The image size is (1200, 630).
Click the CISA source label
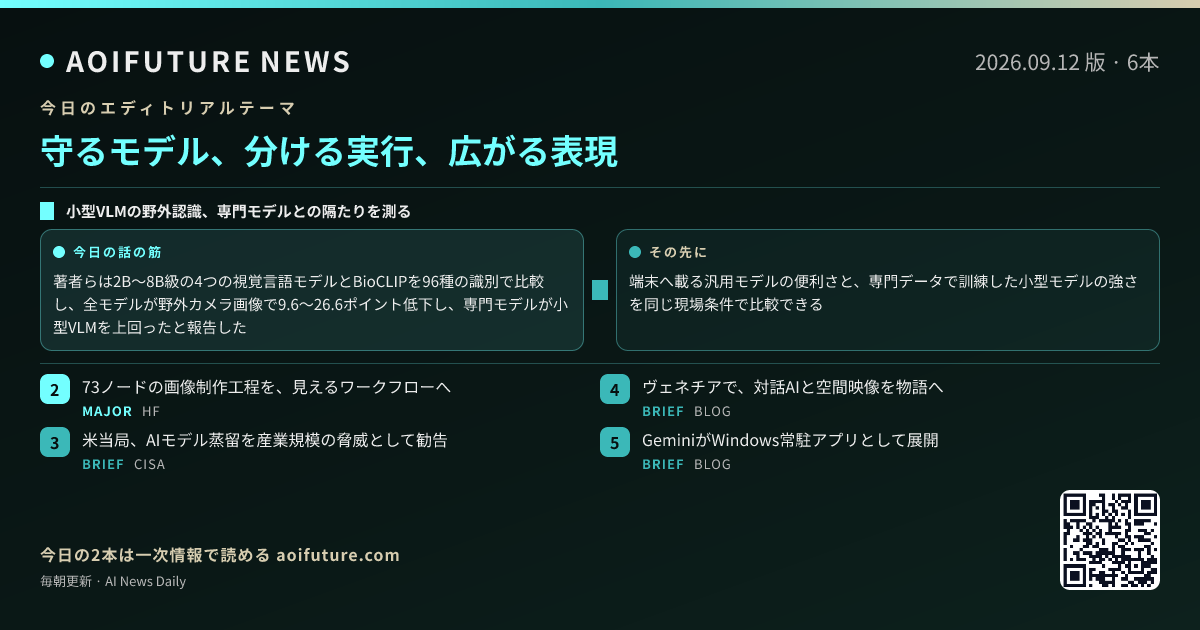150,464
